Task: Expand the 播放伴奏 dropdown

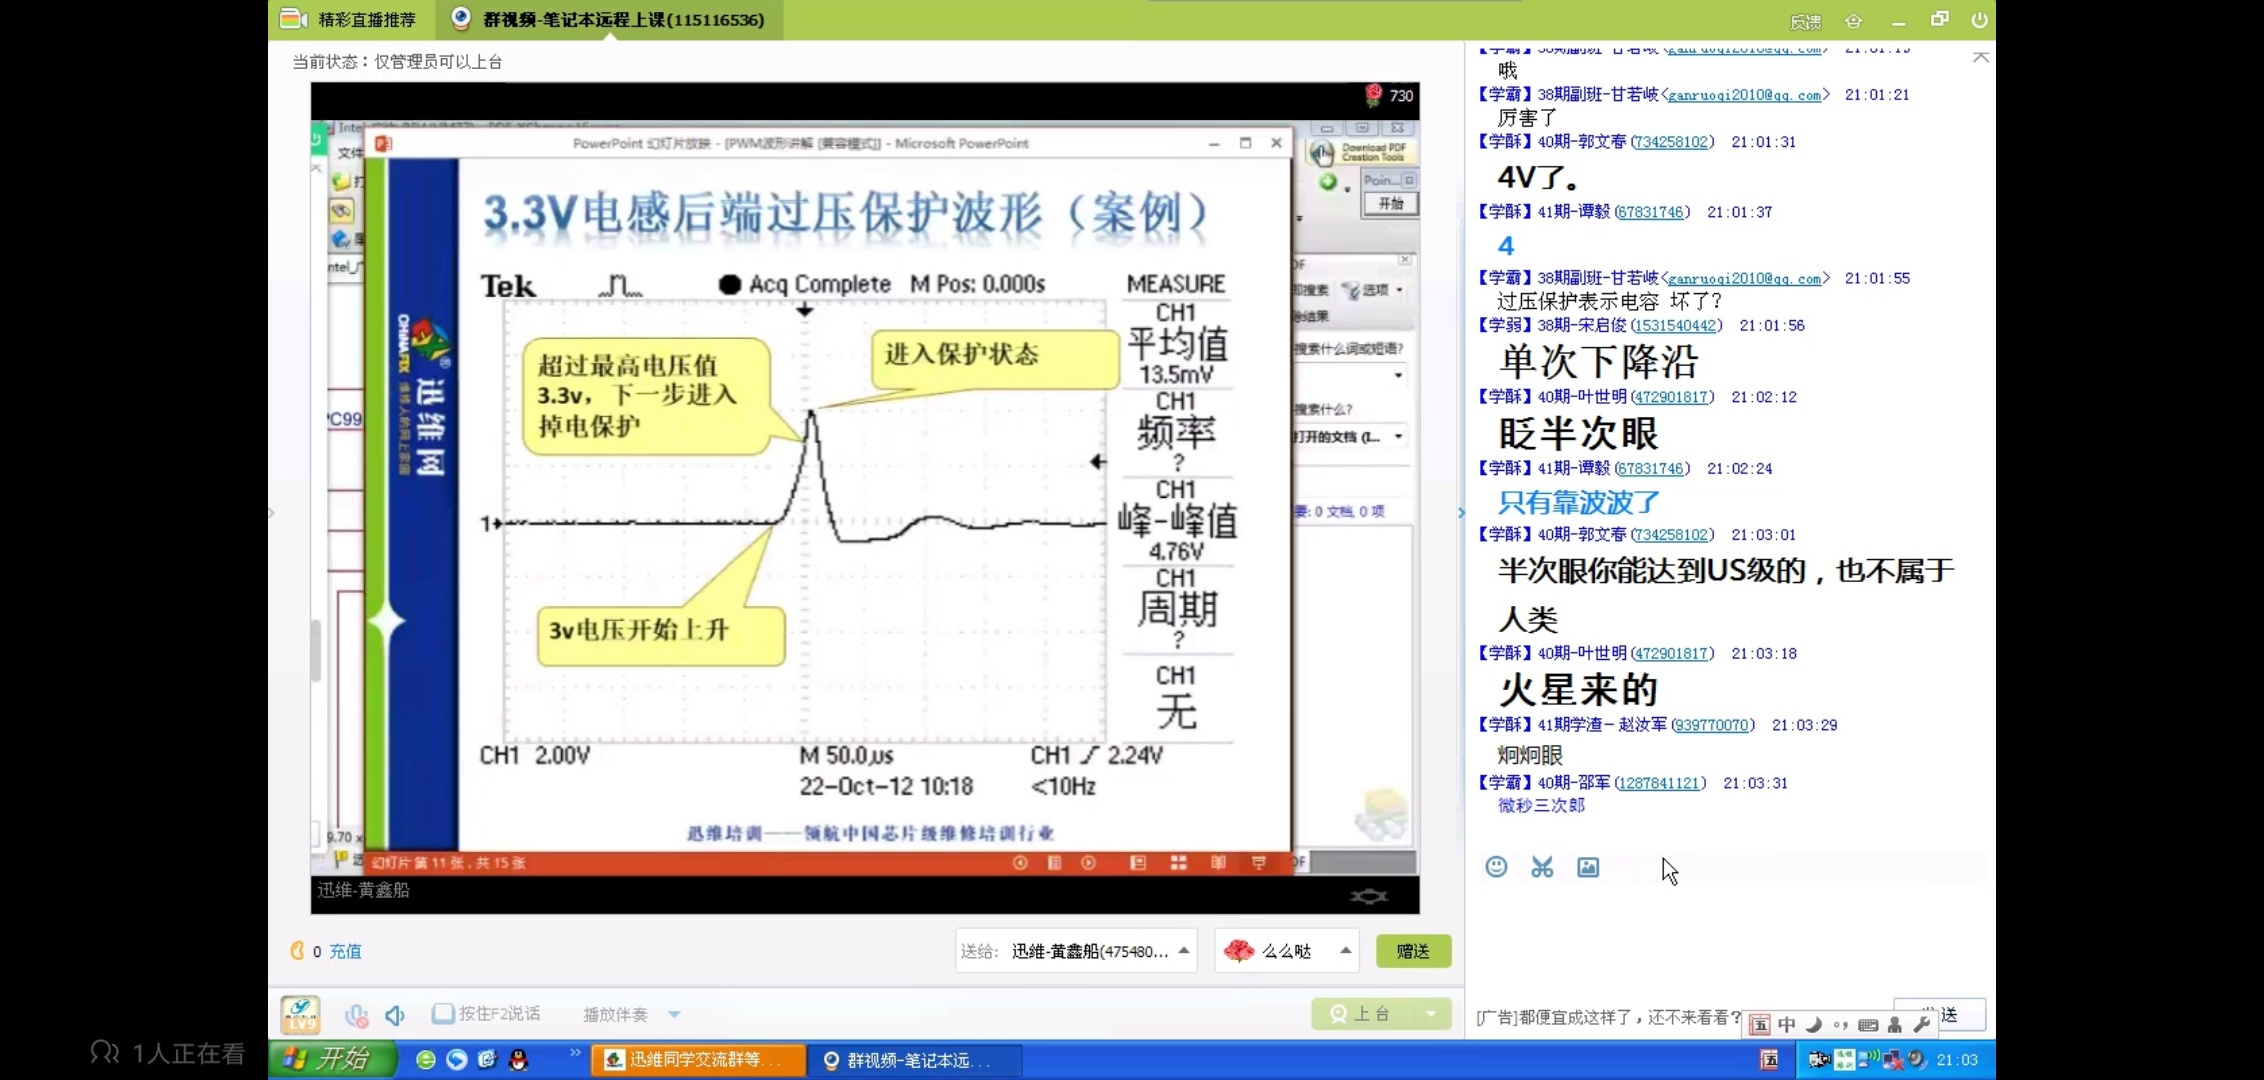Action: 674,1014
